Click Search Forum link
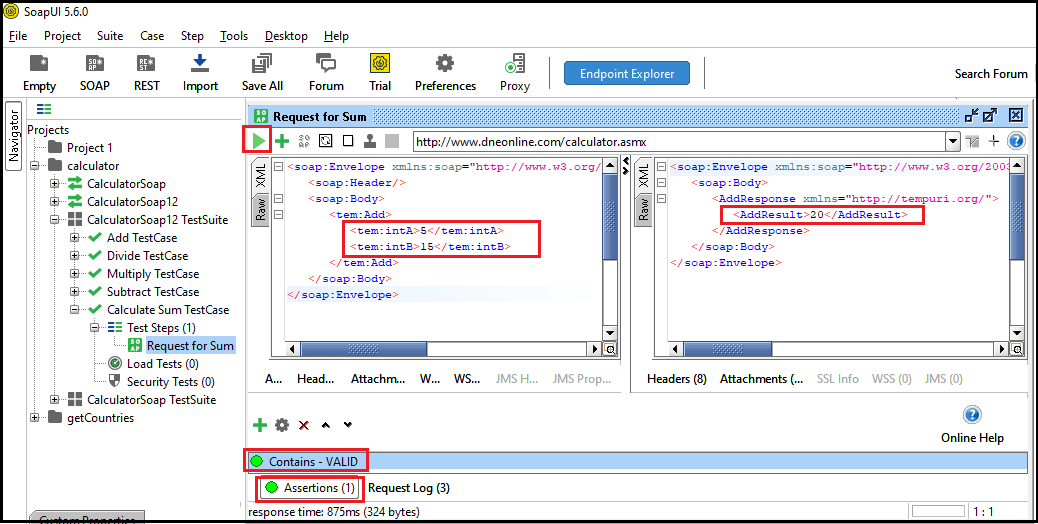The image size is (1038, 524). pyautogui.click(x=991, y=73)
